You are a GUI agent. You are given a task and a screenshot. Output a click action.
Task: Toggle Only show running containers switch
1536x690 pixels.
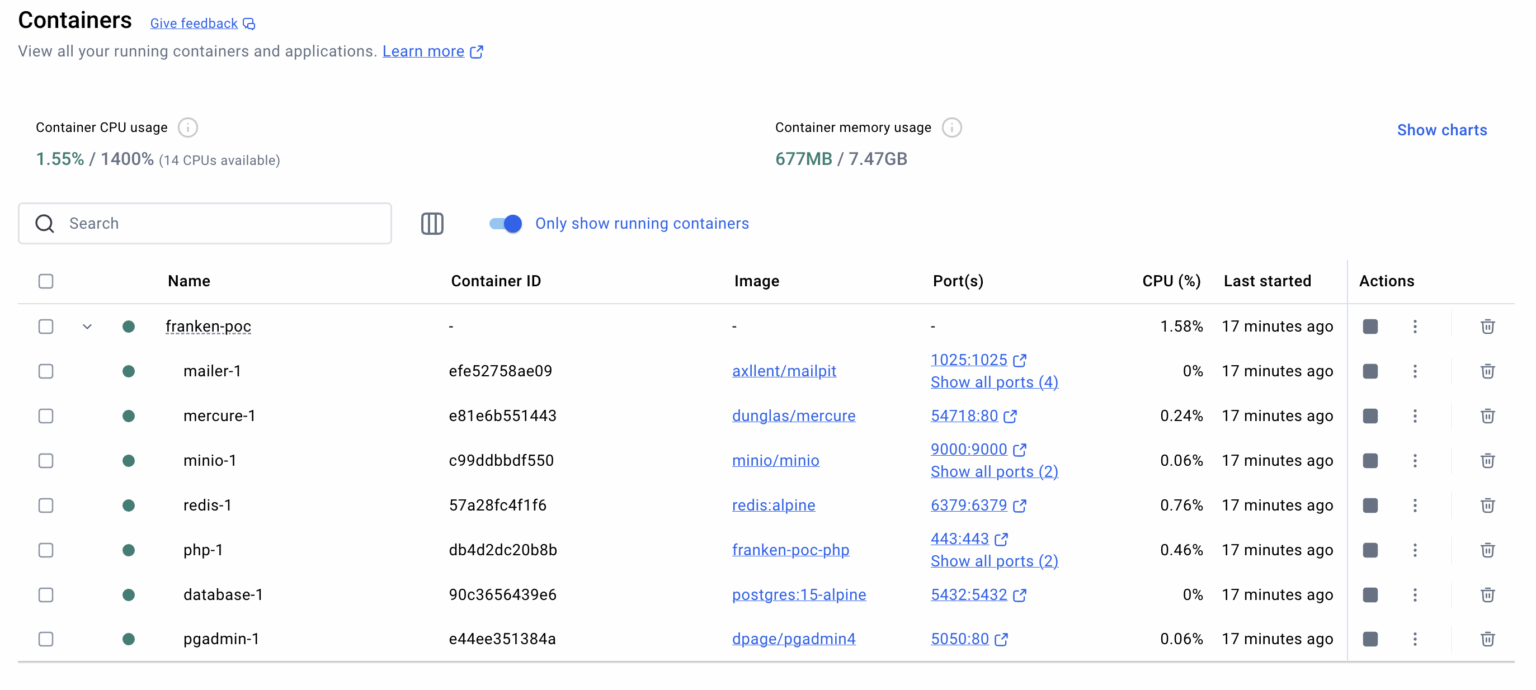pos(506,224)
